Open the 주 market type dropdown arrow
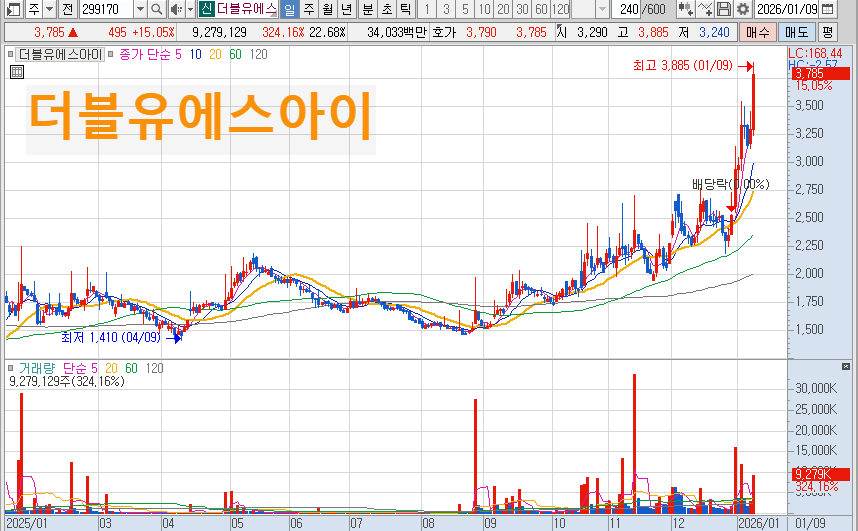The image size is (858, 531). 50,9
